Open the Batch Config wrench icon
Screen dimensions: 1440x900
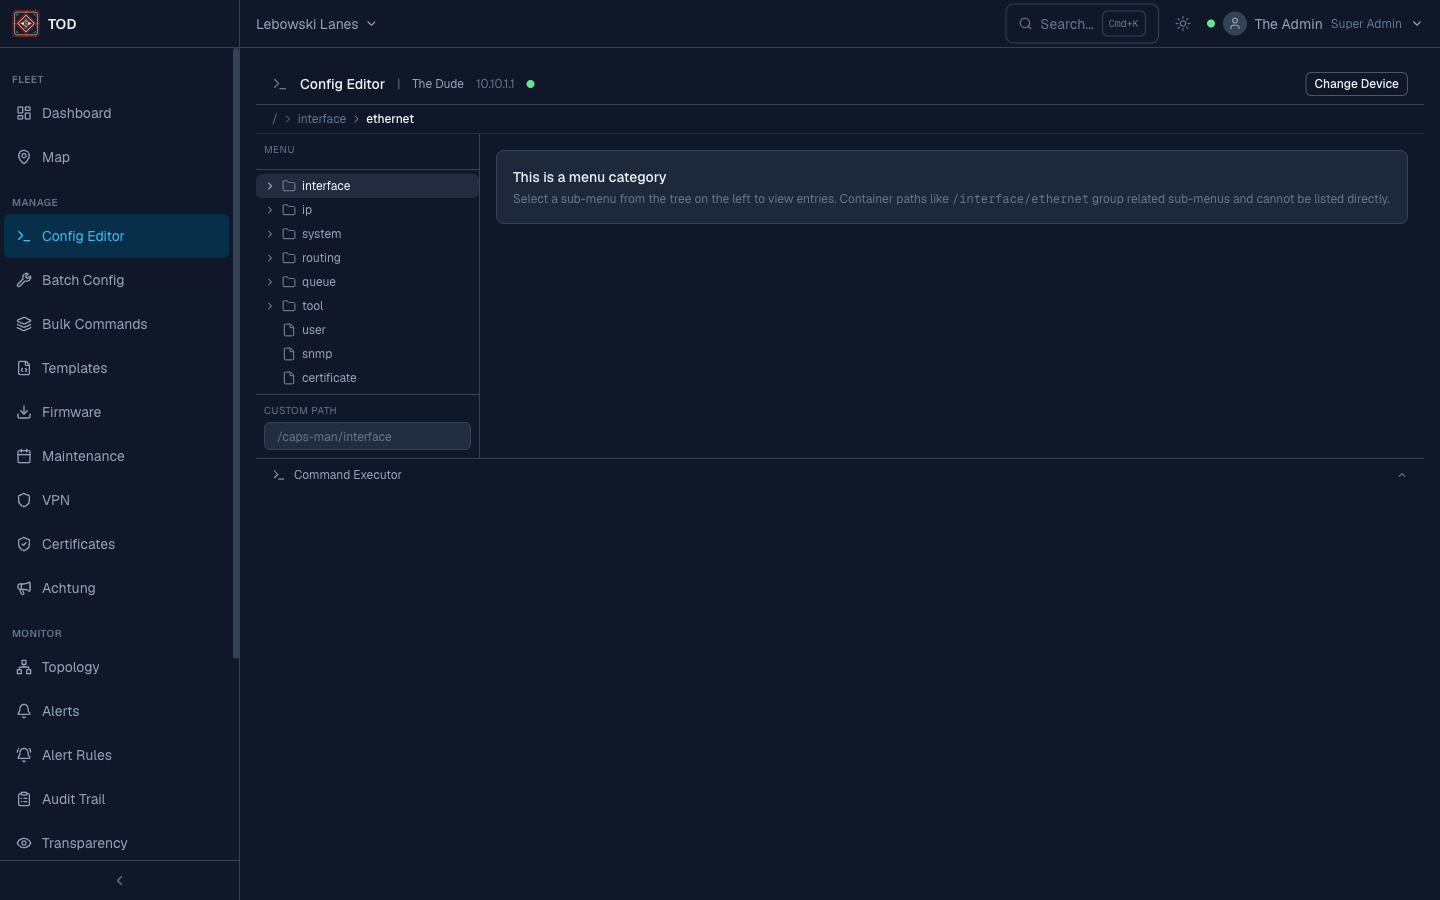(24, 280)
